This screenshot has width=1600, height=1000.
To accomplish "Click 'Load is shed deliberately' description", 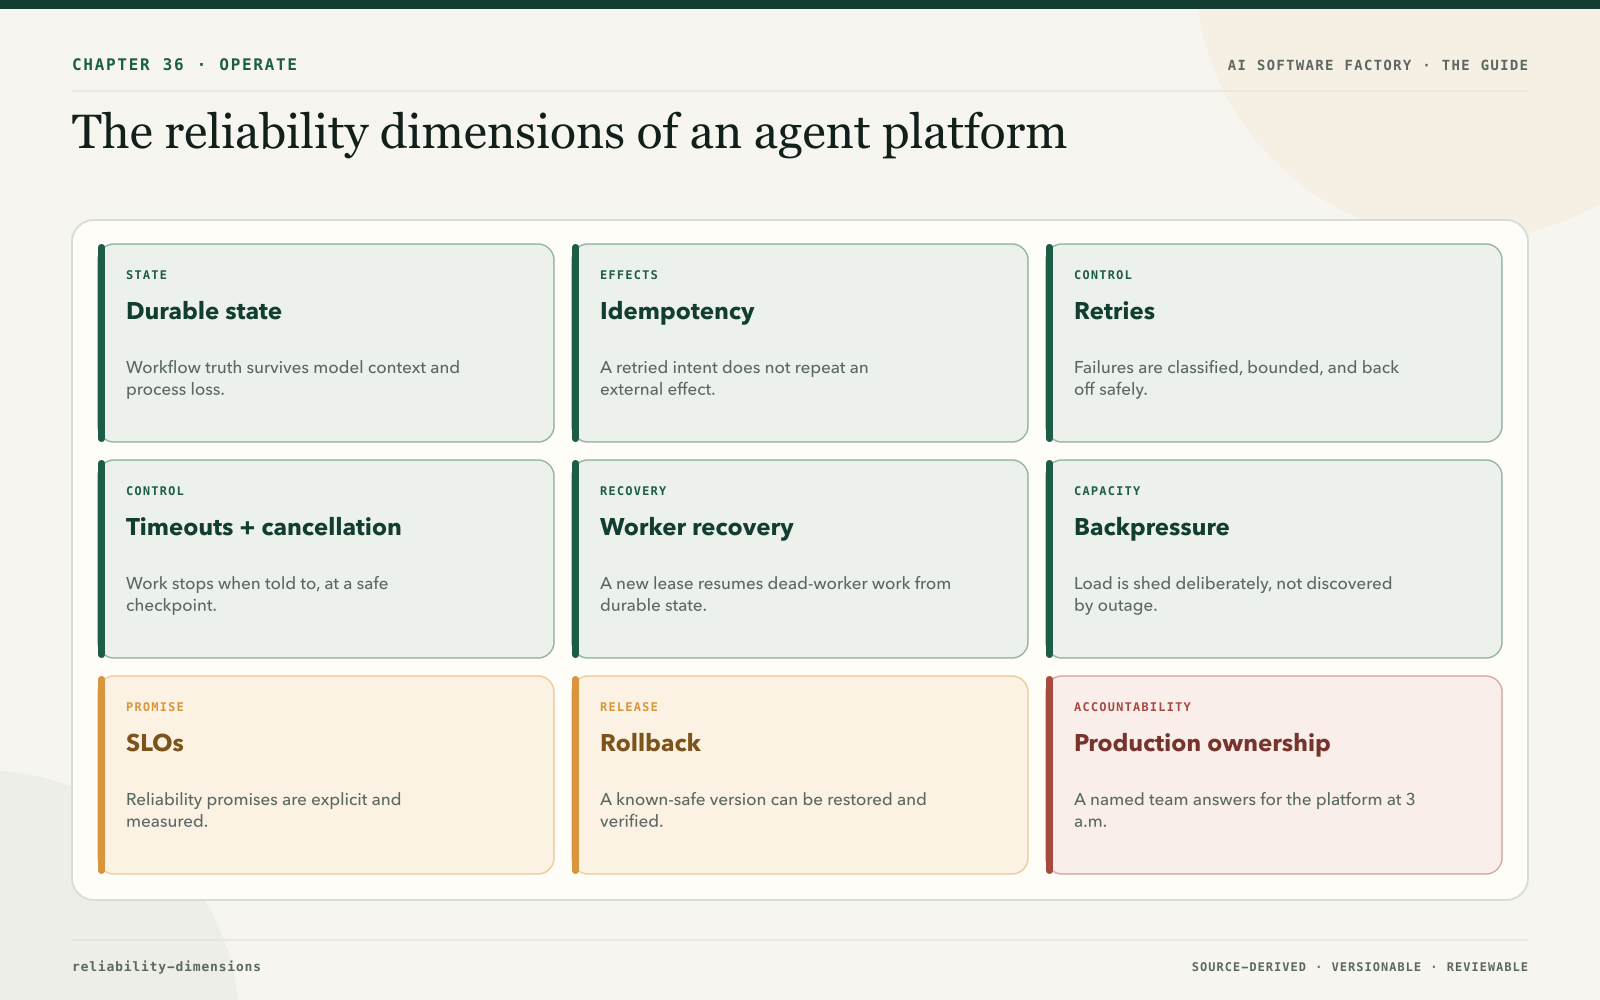I will (x=1233, y=594).
